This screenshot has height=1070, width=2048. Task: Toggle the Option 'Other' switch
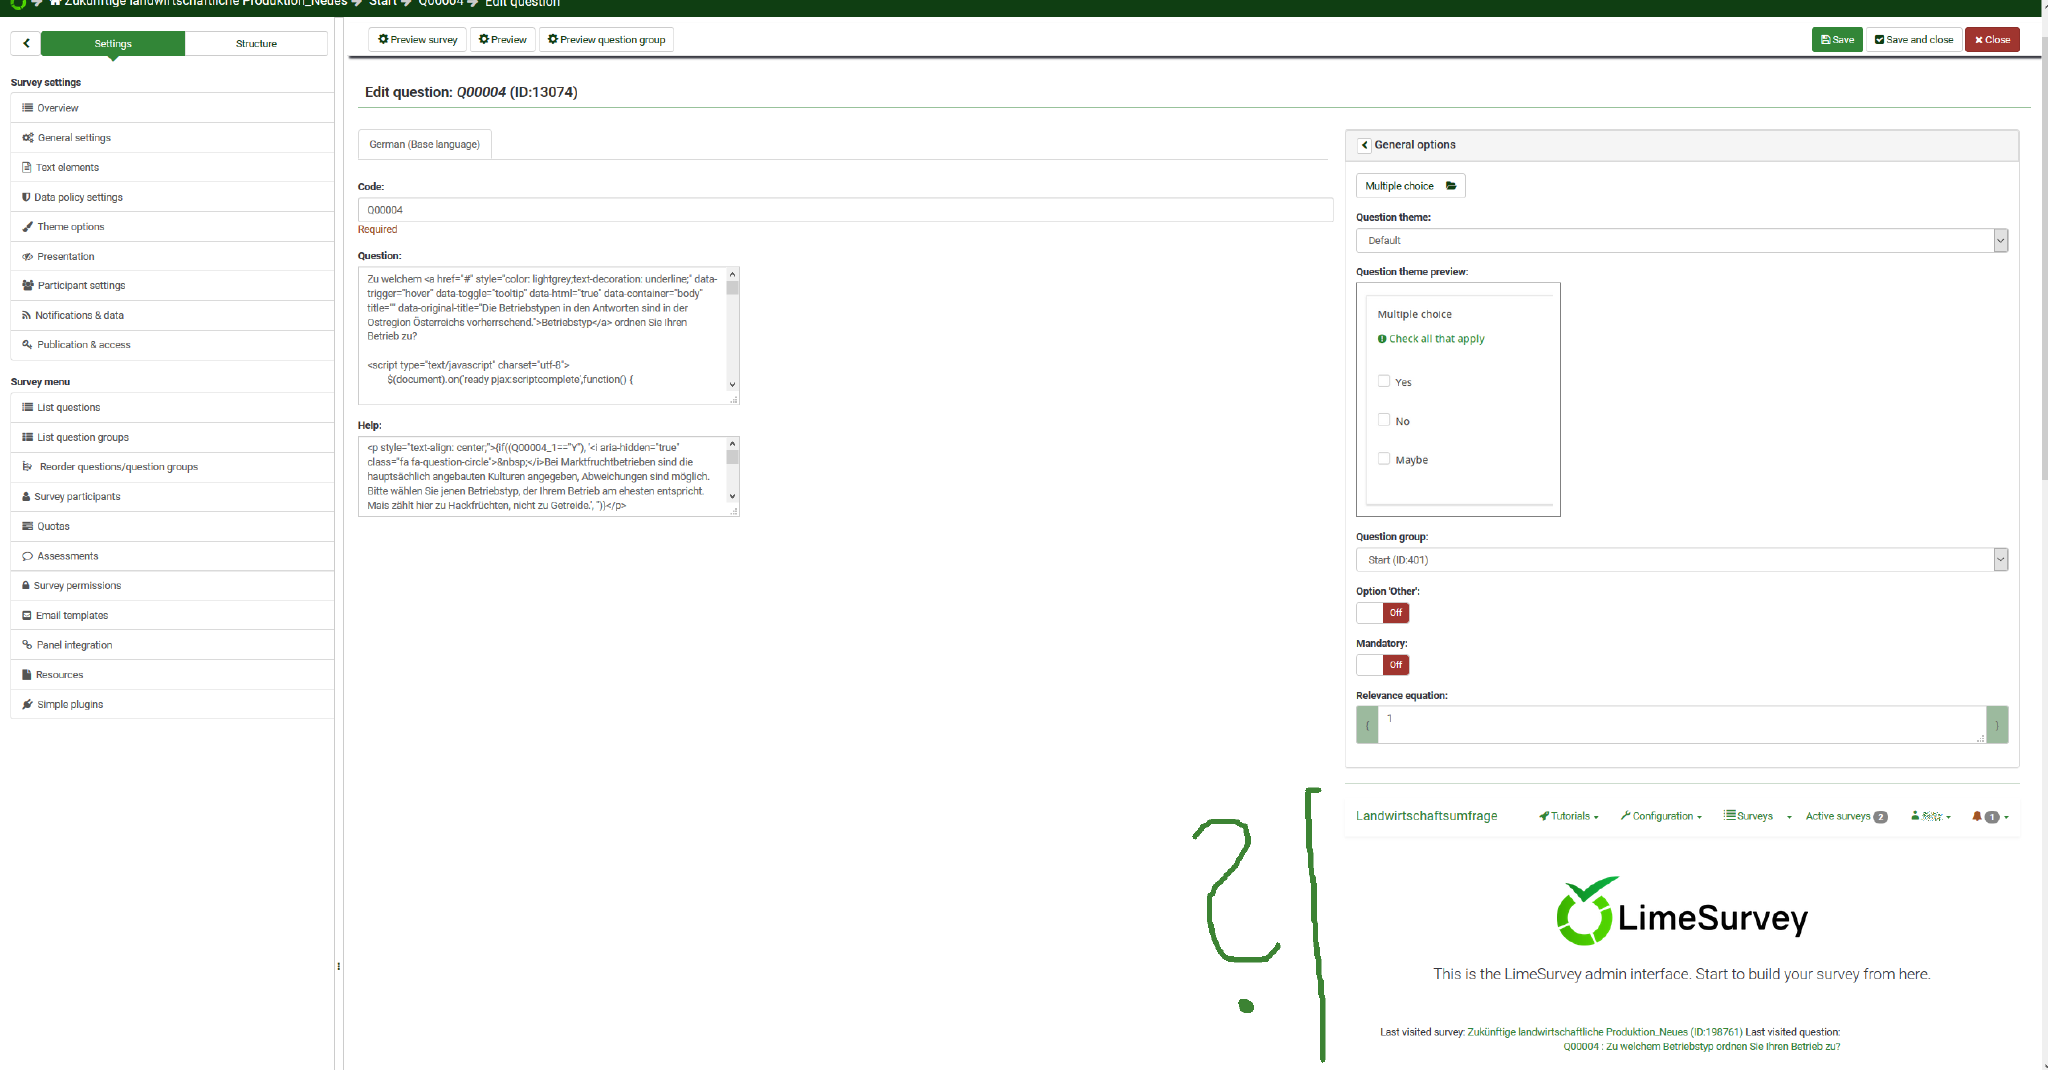click(x=1382, y=612)
